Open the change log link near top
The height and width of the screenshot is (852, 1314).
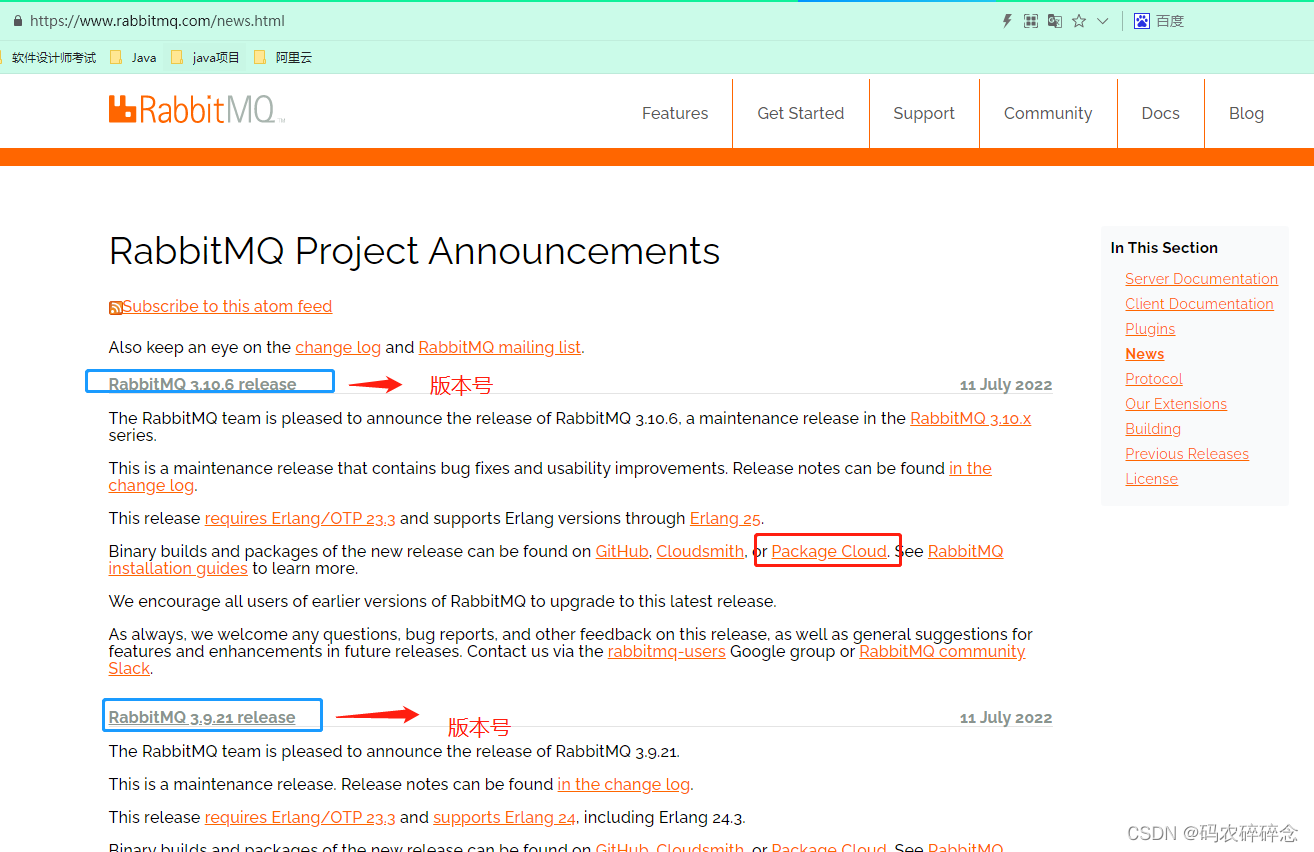point(338,348)
